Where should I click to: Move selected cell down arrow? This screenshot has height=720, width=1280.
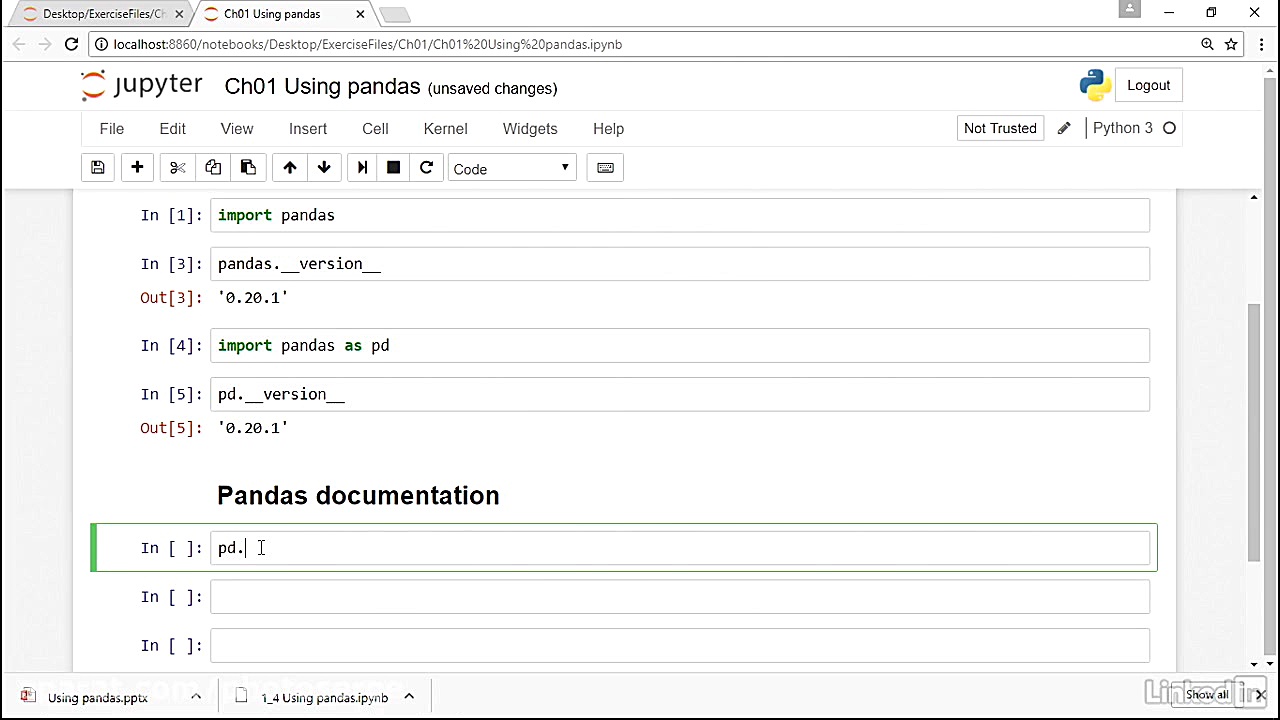324,168
